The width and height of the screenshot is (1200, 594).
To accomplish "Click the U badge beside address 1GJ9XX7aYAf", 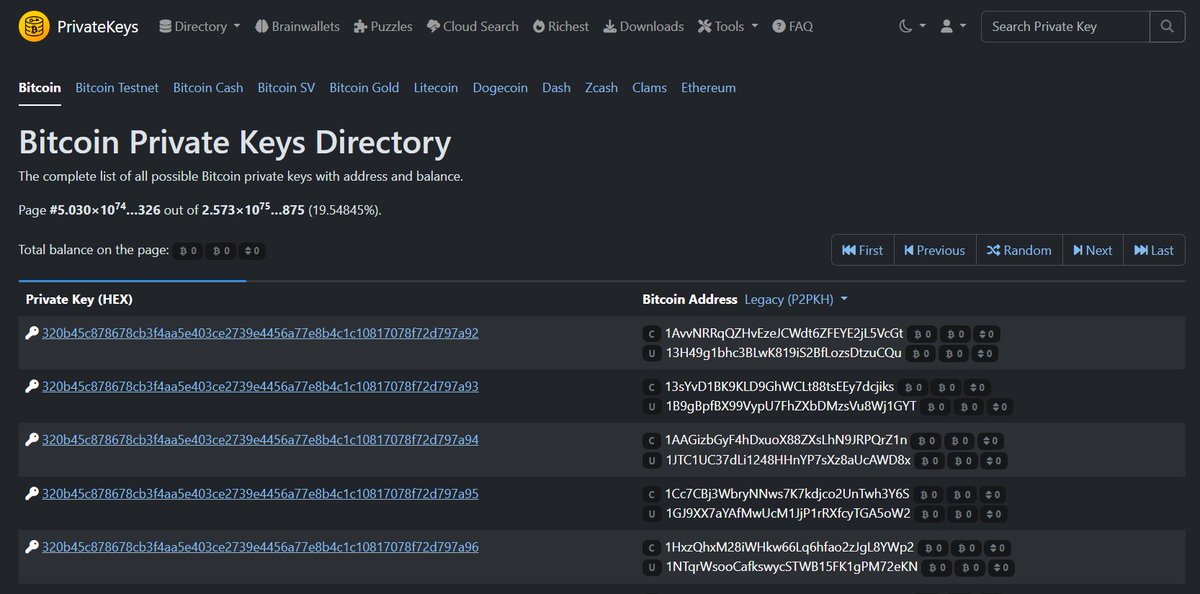I will pos(652,514).
